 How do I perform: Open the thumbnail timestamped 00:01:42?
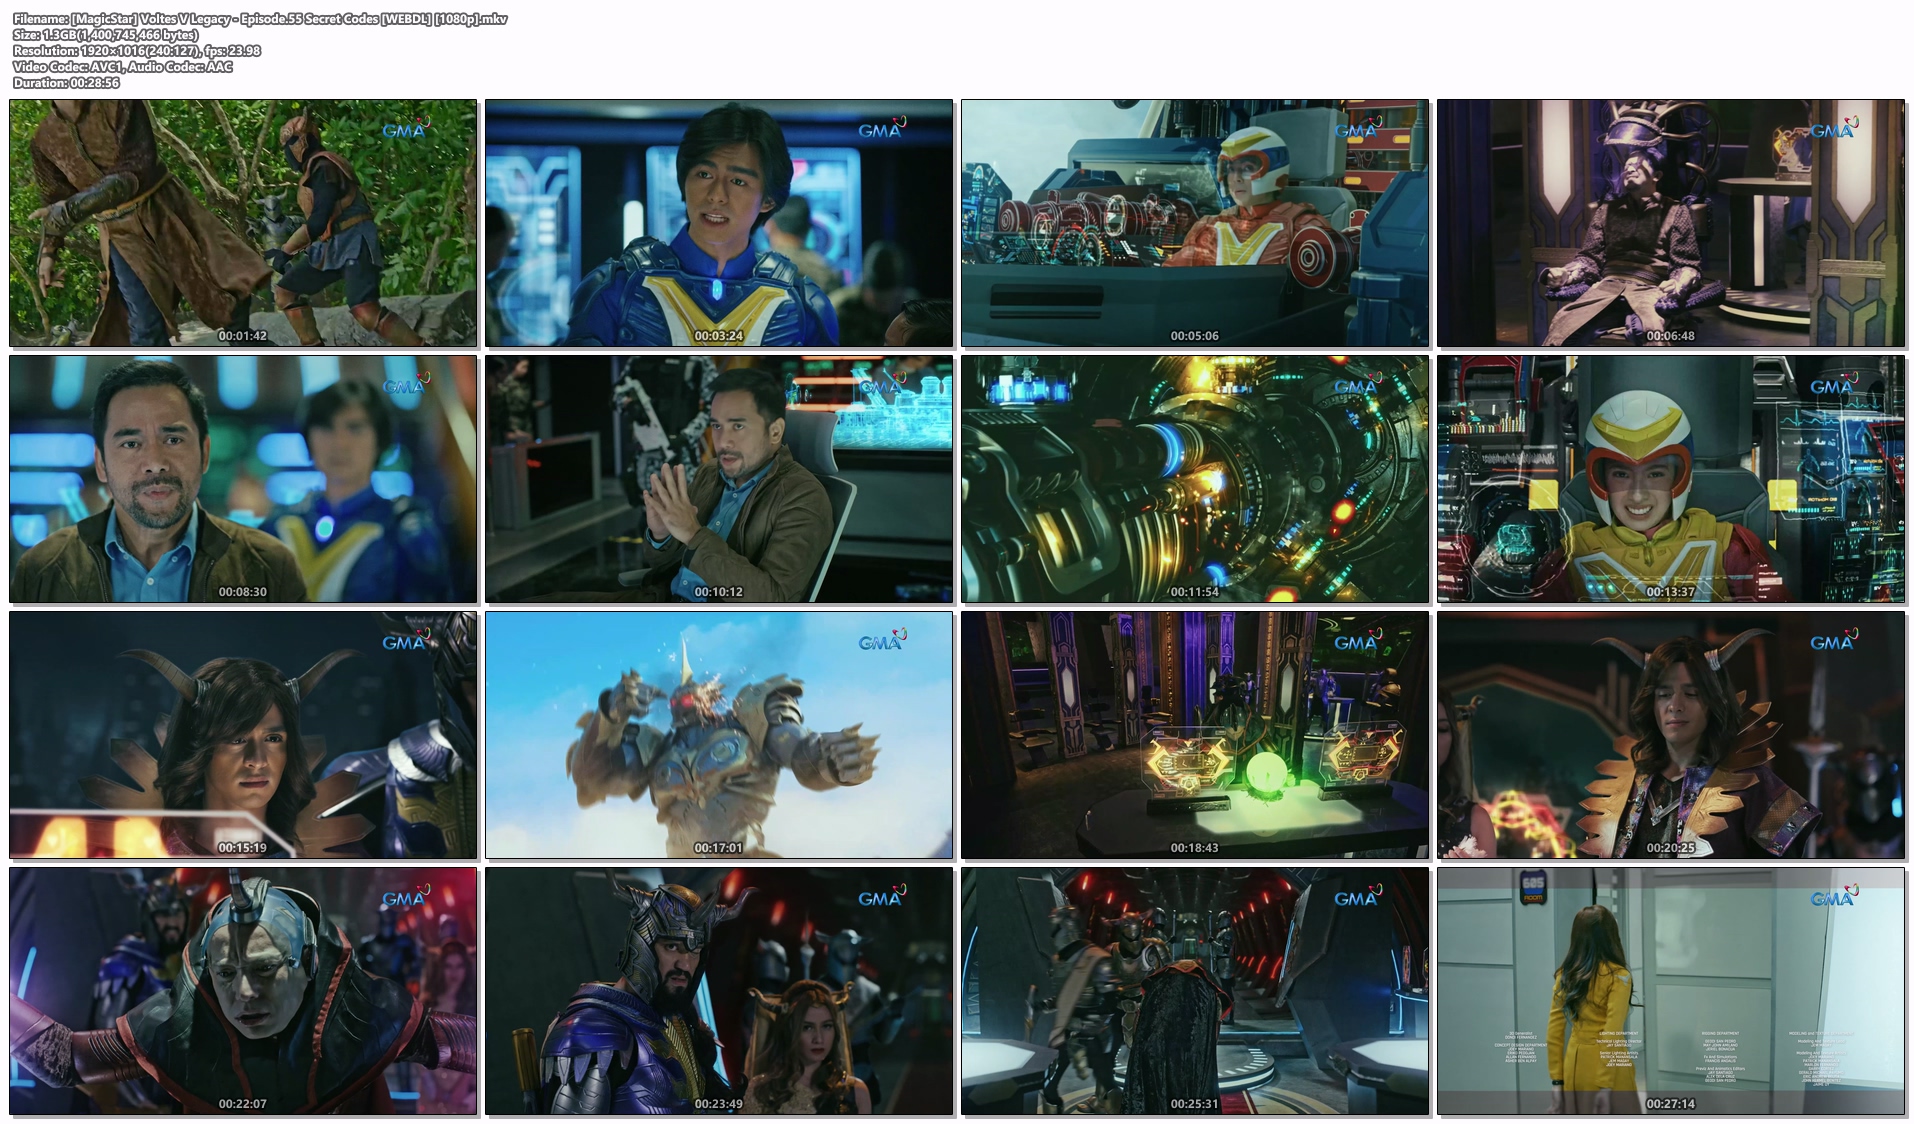243,222
